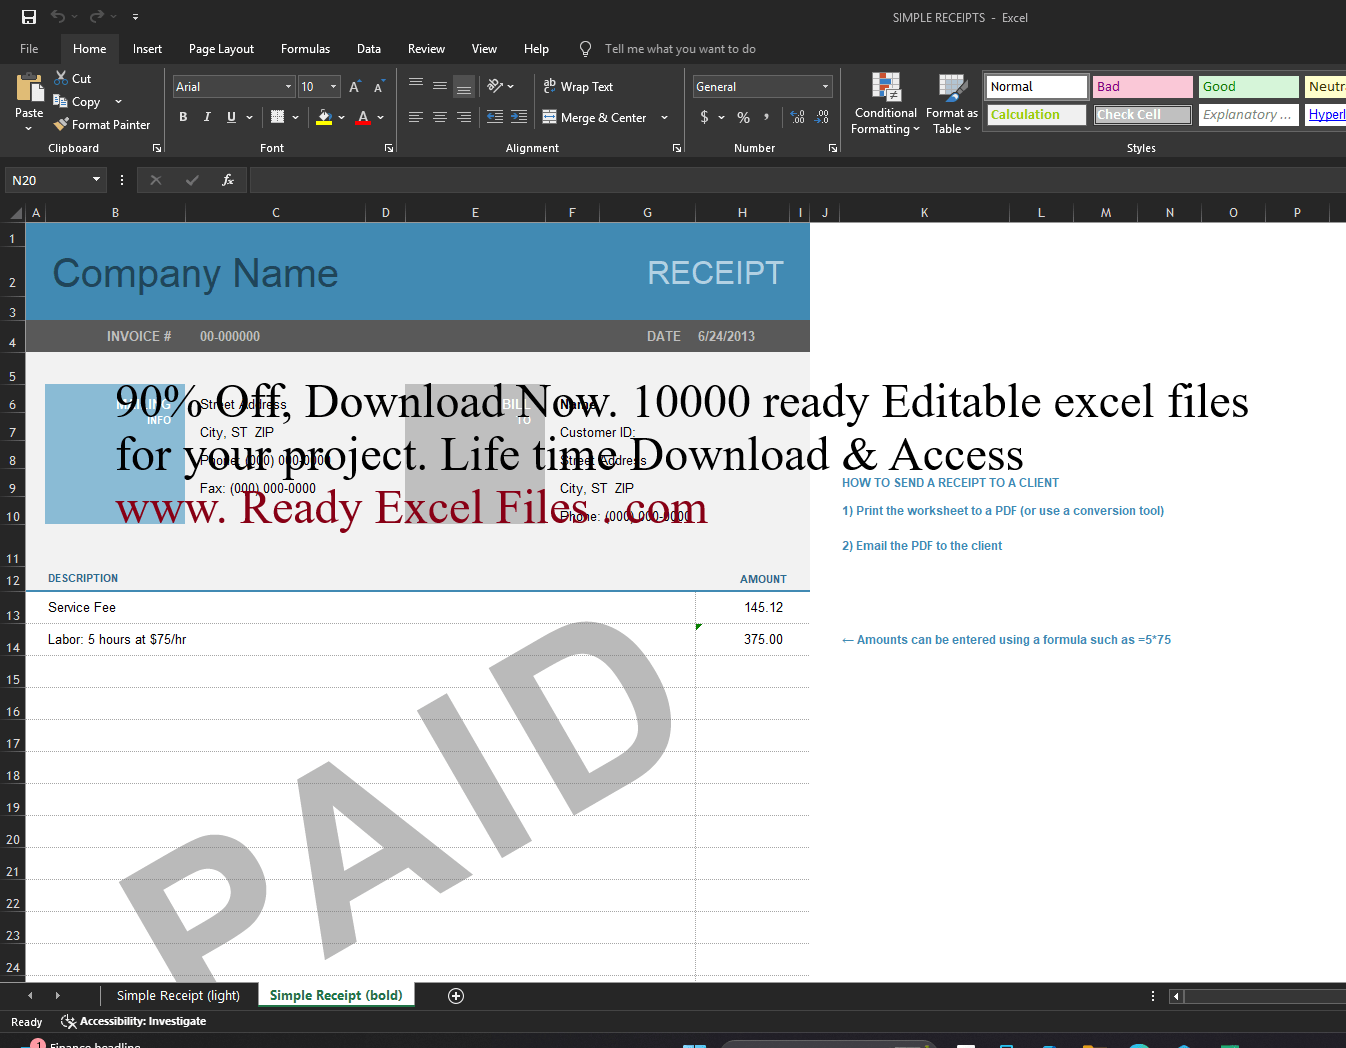
Task: Open the General number format dropdown
Action: [x=825, y=87]
